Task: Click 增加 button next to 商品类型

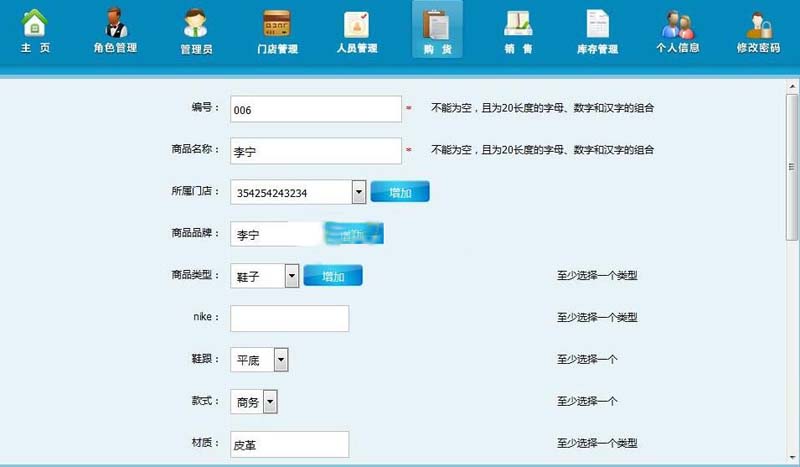Action: [x=333, y=276]
